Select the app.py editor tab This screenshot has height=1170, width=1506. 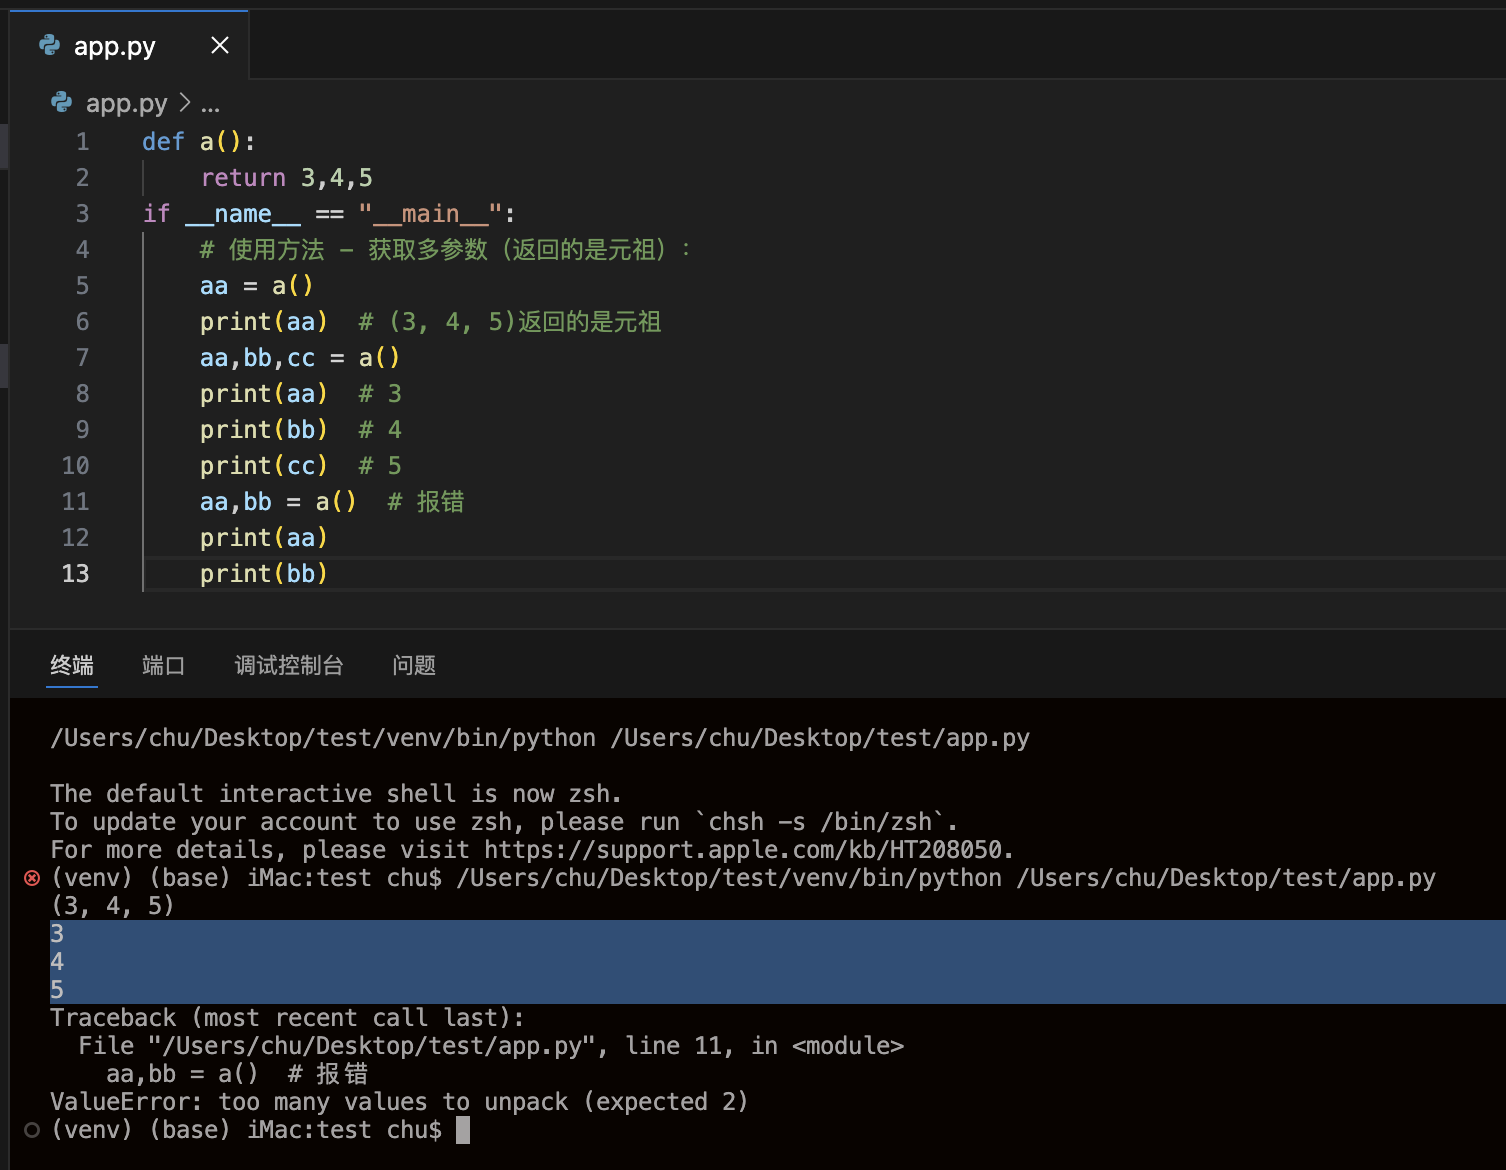pyautogui.click(x=115, y=46)
